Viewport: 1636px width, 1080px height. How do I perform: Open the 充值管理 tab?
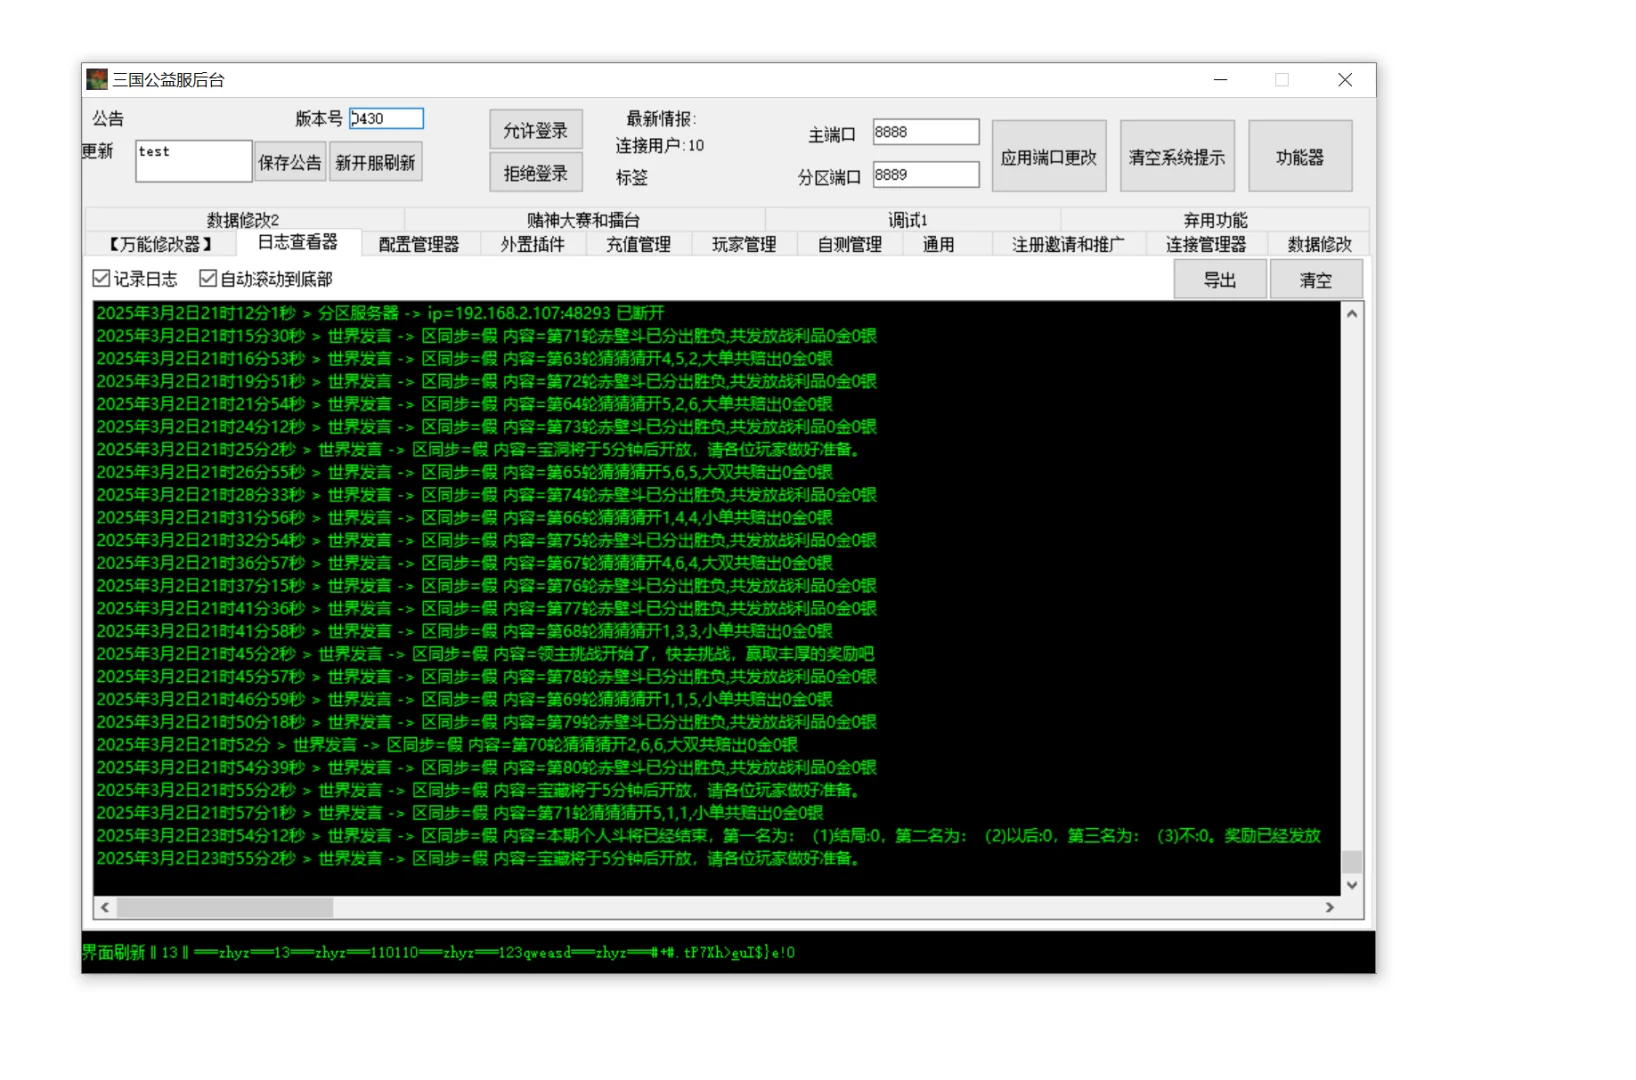point(639,244)
